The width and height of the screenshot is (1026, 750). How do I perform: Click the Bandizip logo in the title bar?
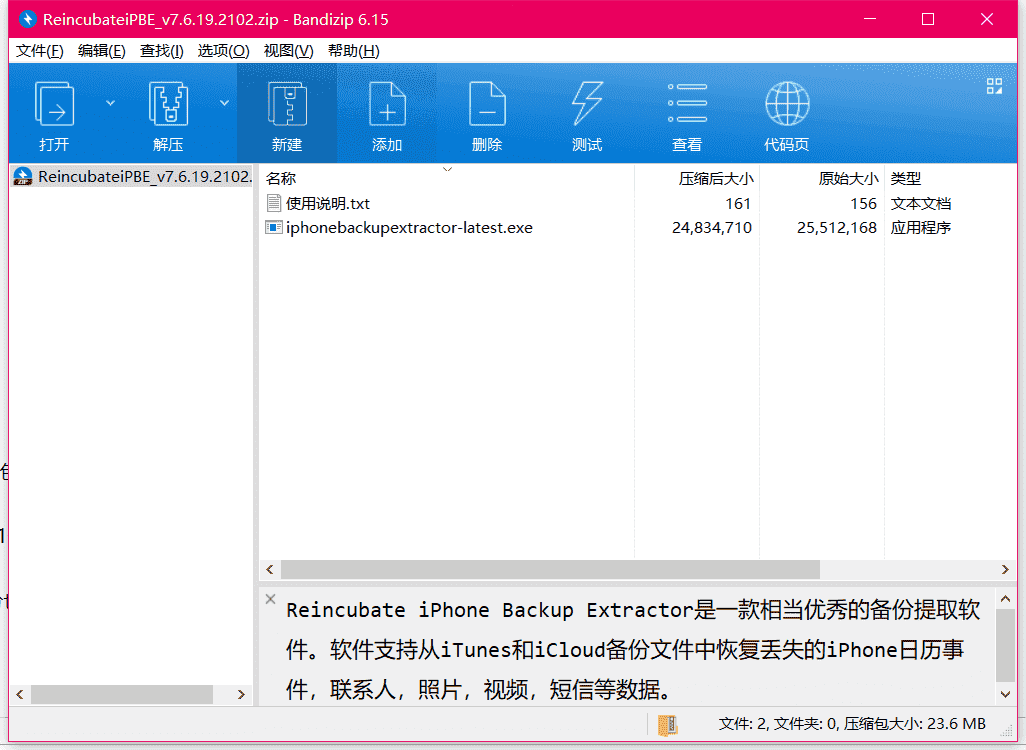[x=27, y=19]
